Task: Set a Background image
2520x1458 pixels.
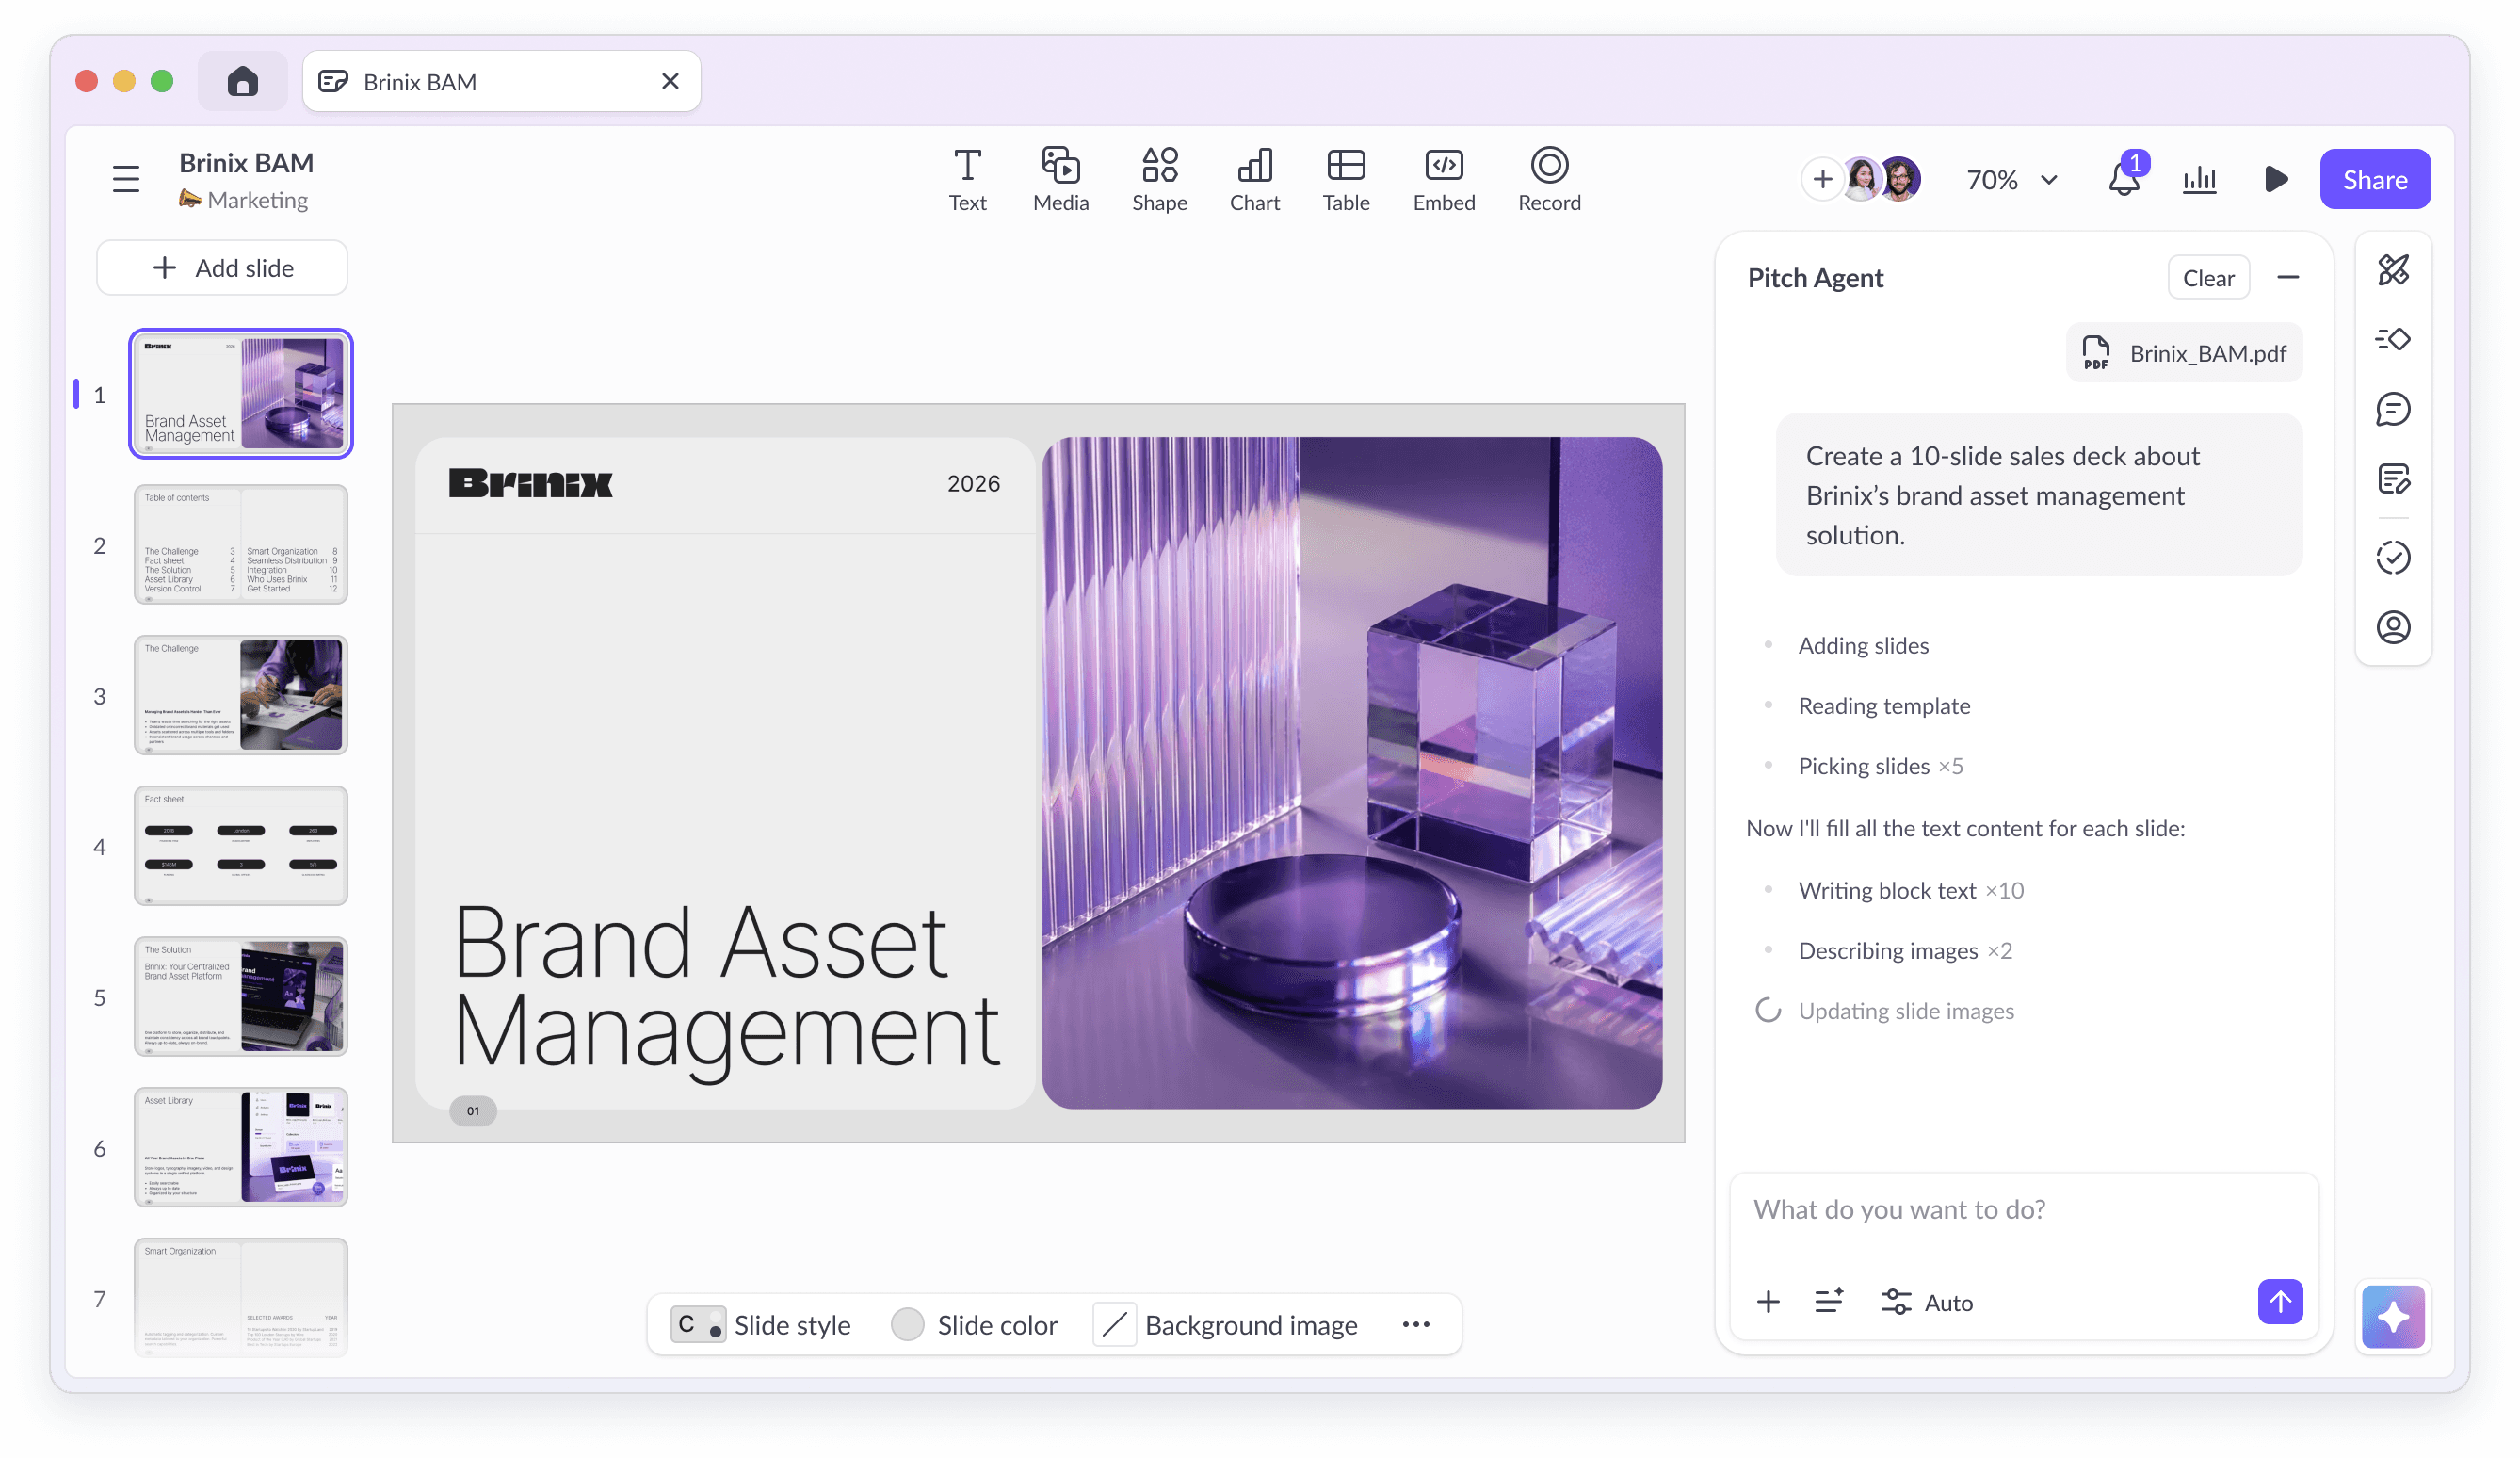Action: click(1226, 1325)
